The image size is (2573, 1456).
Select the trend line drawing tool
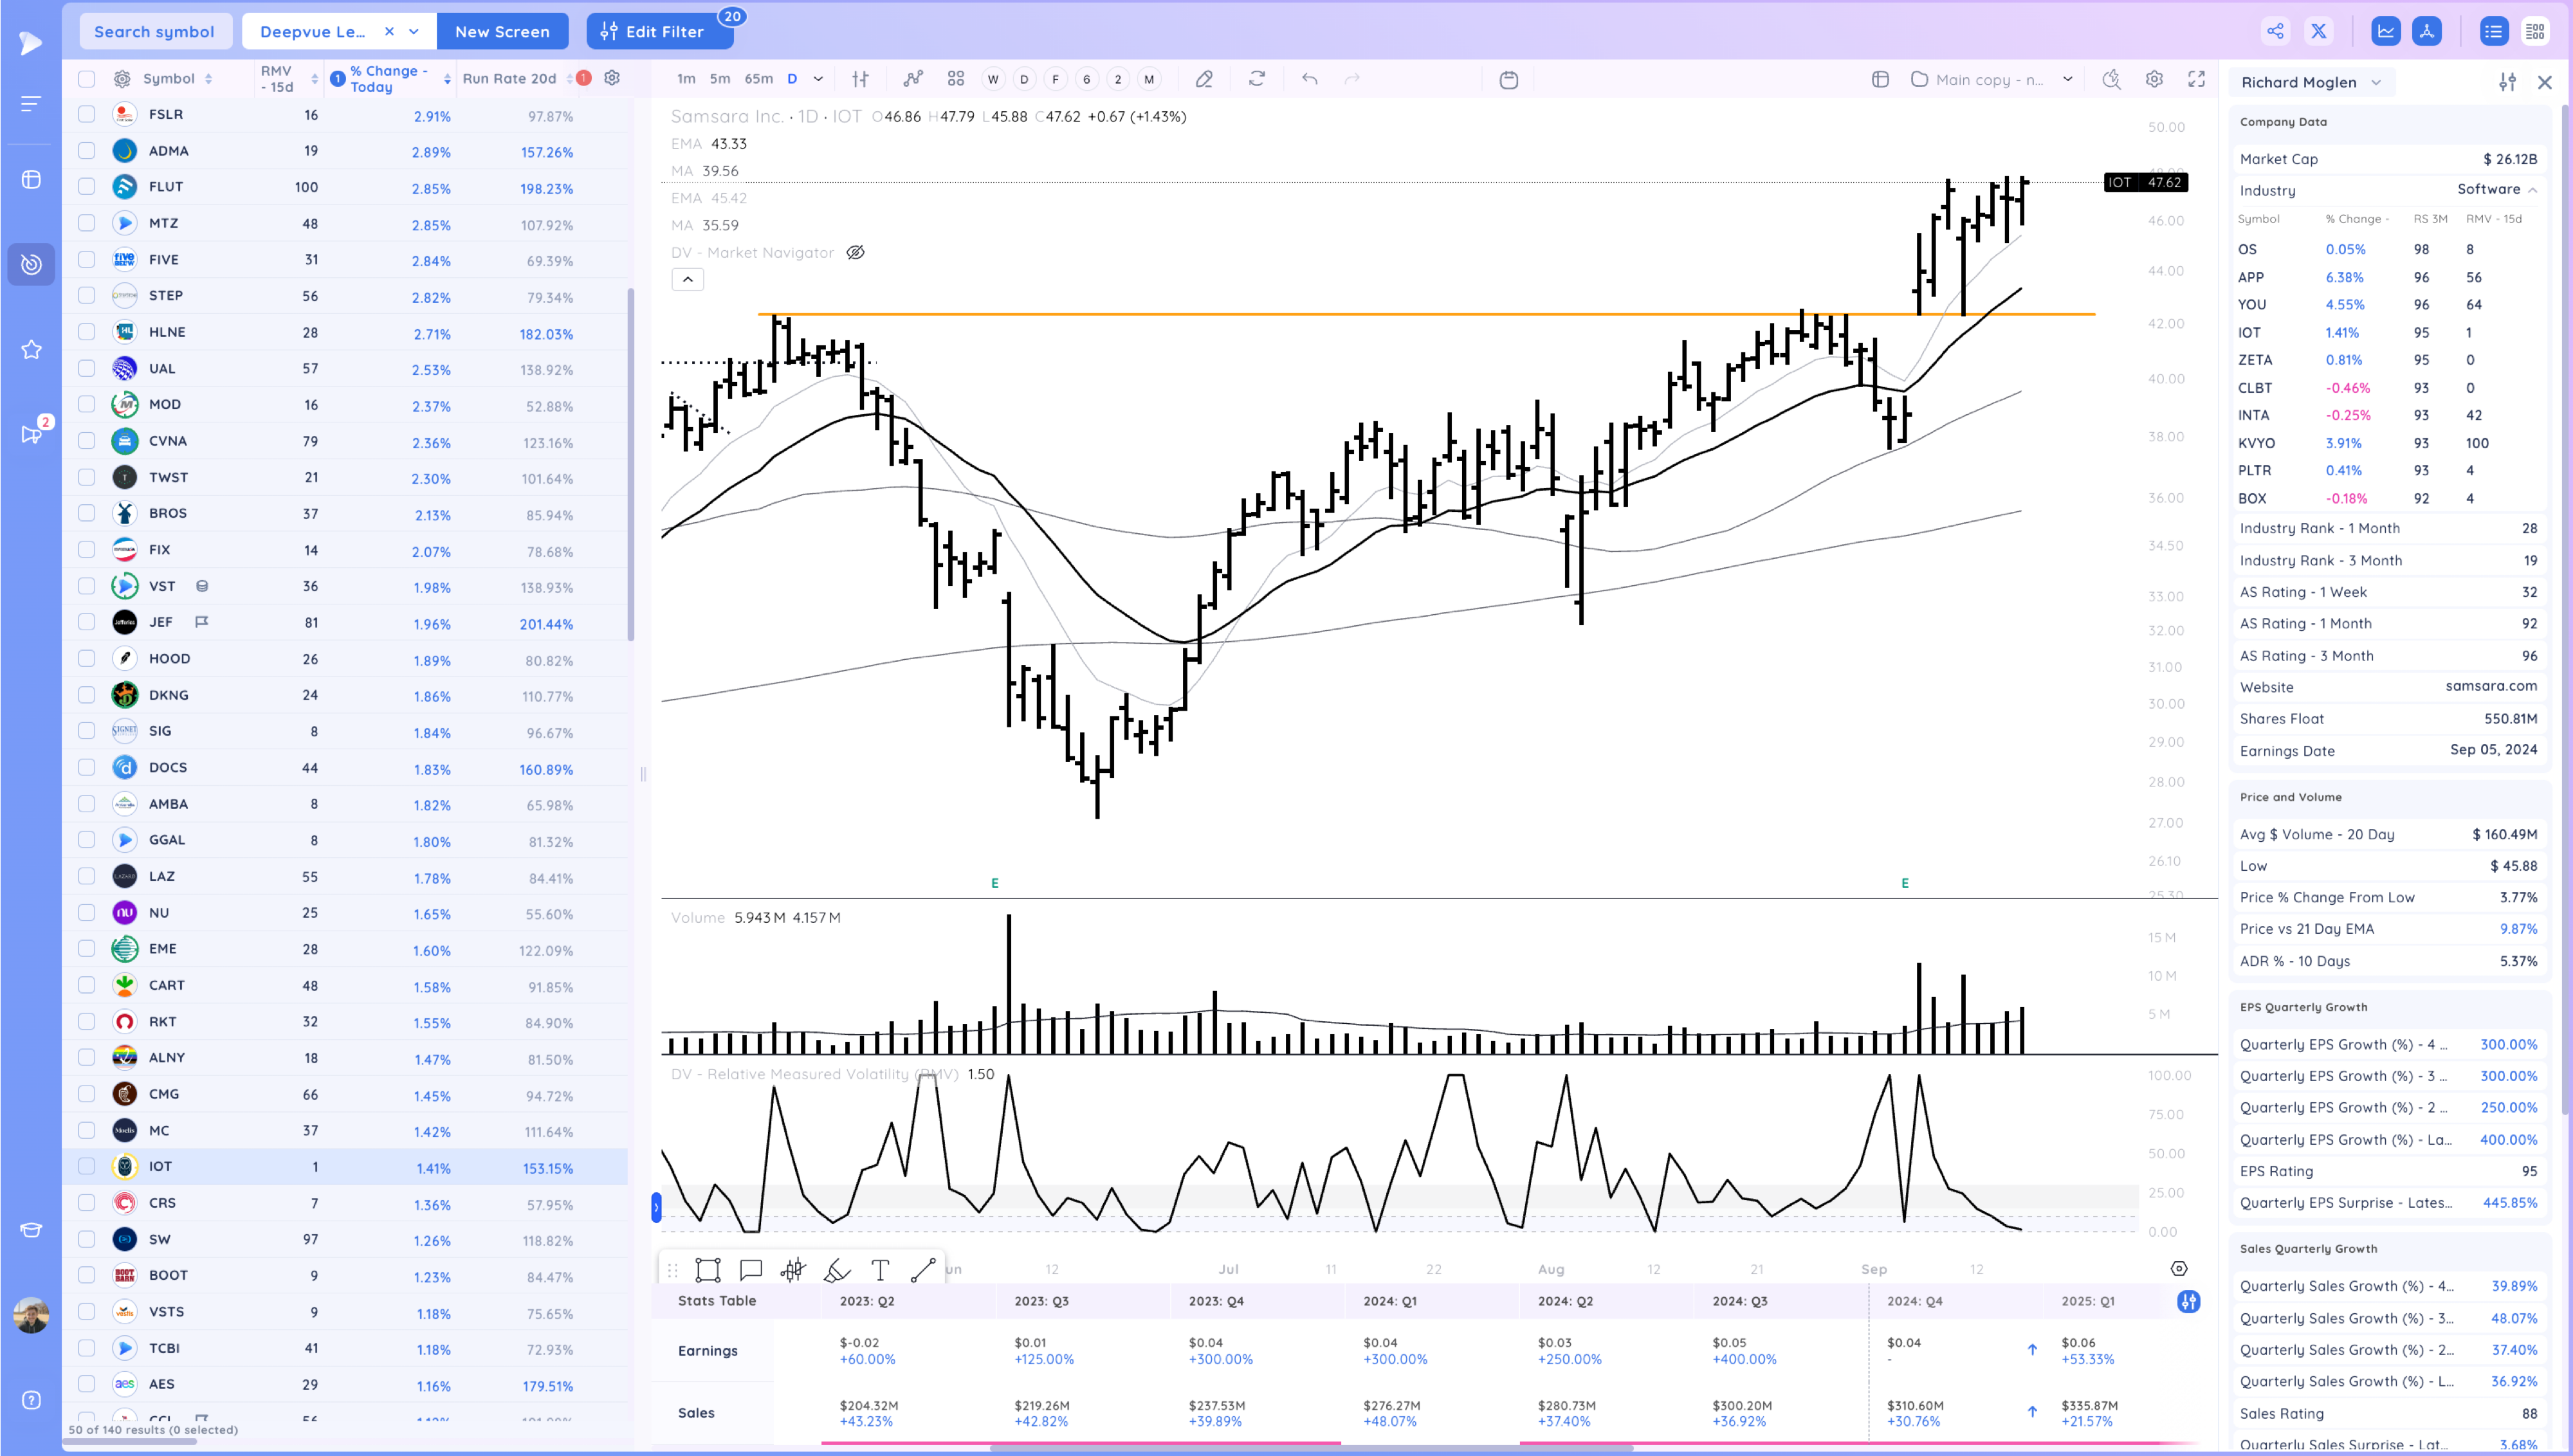tap(923, 1270)
